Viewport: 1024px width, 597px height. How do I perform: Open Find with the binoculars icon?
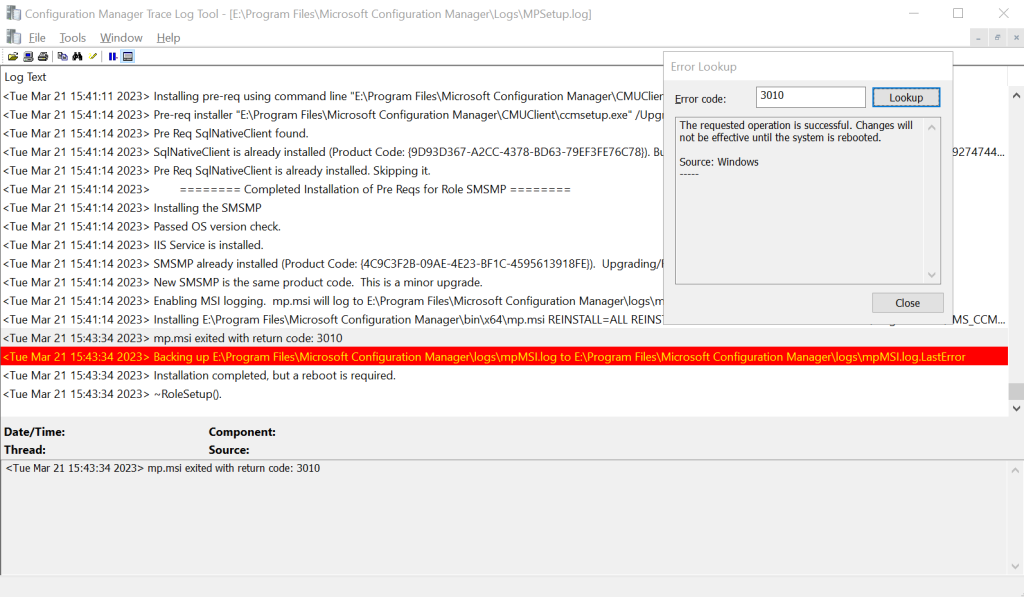coord(78,57)
